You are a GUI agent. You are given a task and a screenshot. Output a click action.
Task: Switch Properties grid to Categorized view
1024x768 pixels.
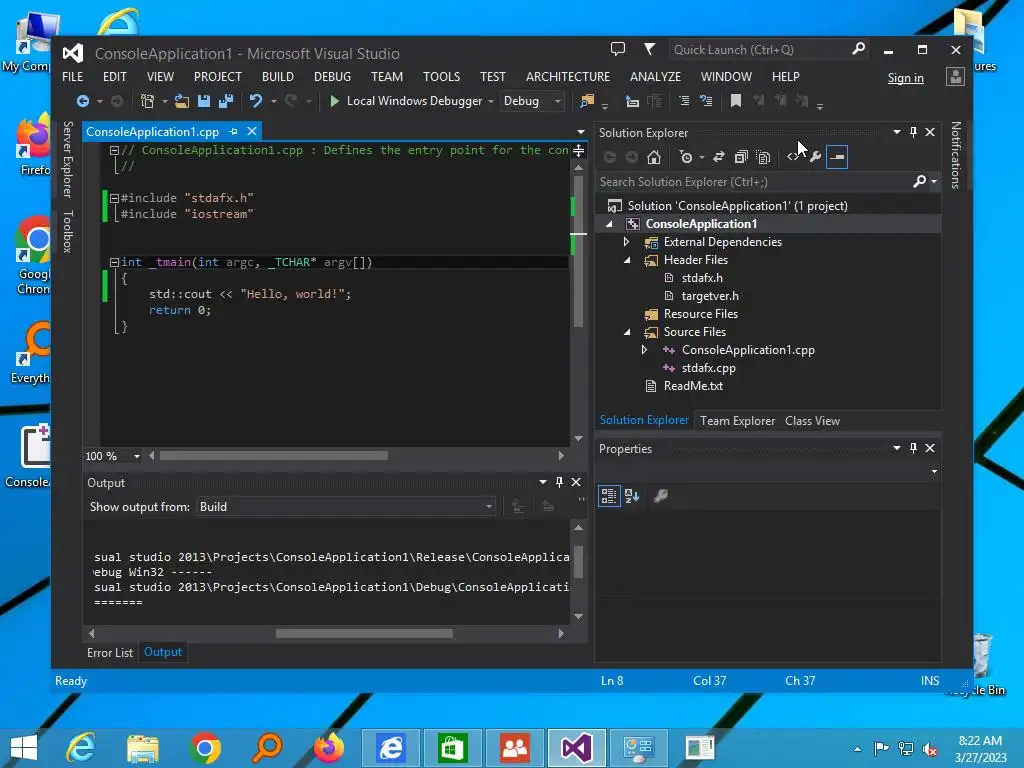(x=609, y=496)
